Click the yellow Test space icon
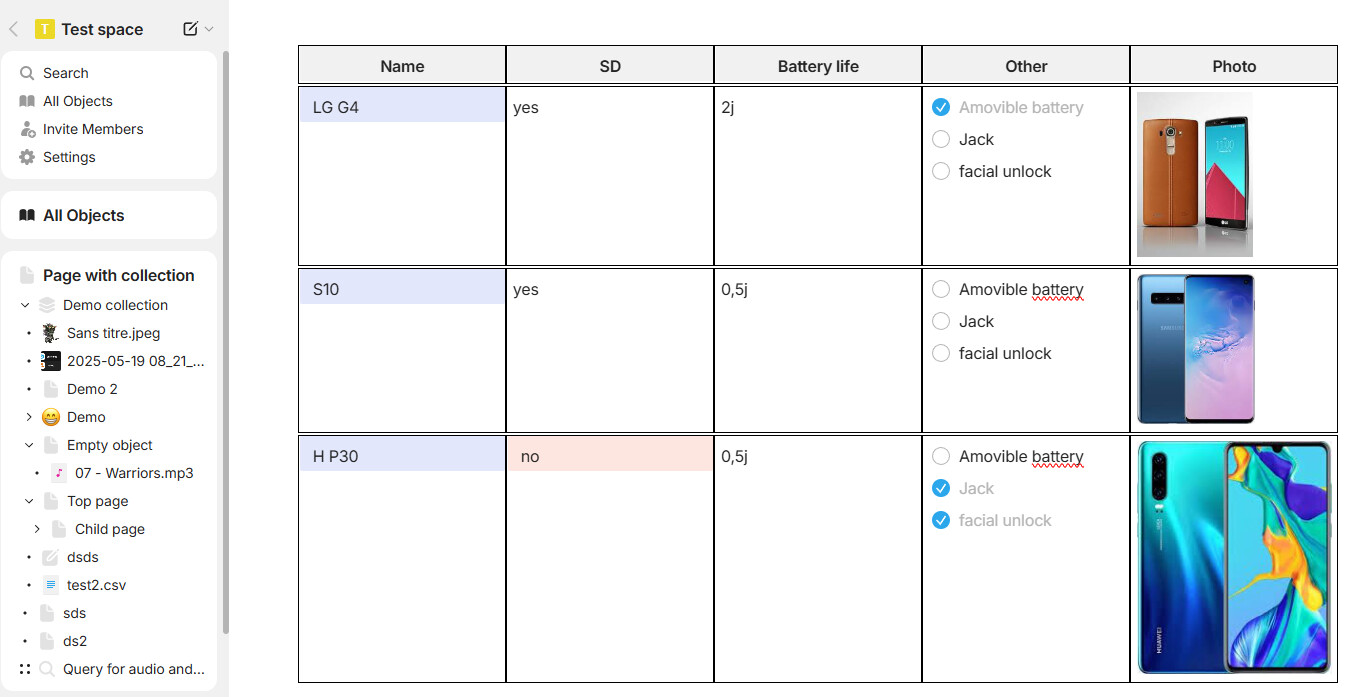 [45, 29]
